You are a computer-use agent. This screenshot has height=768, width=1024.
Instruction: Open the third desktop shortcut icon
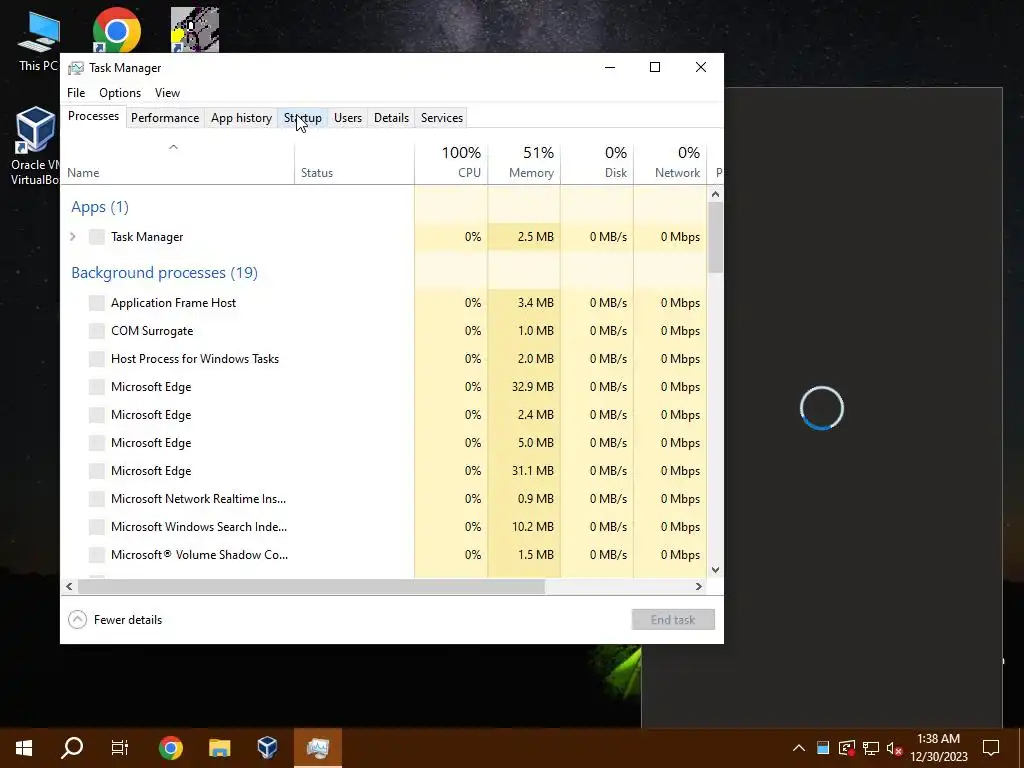click(x=195, y=30)
